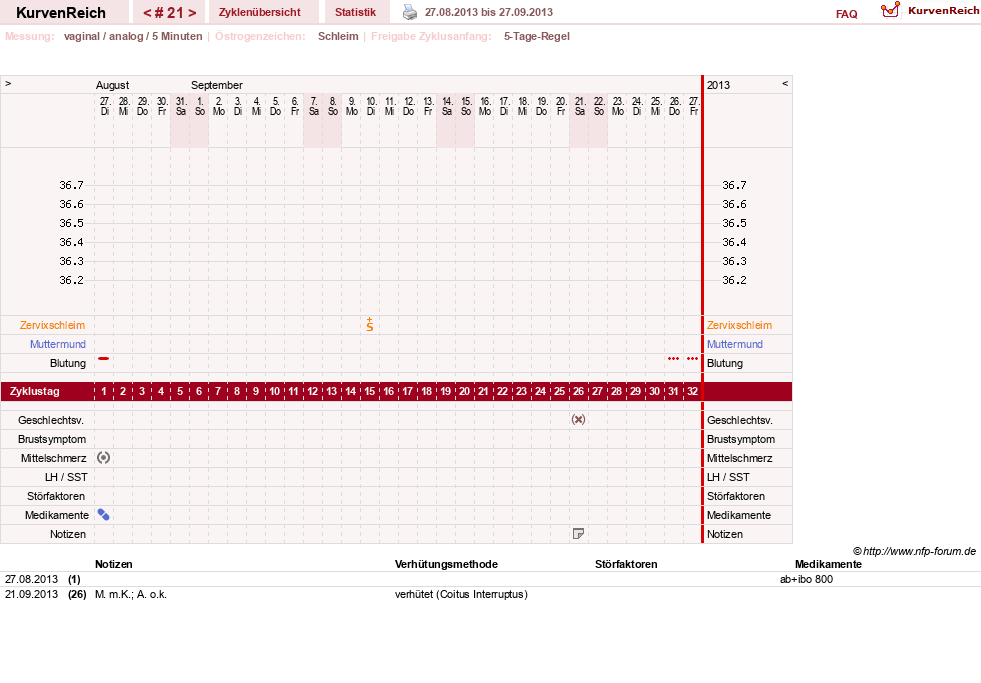The image size is (981, 683).
Task: Click the Störfaktoren column header in notes table
Action: coord(626,564)
